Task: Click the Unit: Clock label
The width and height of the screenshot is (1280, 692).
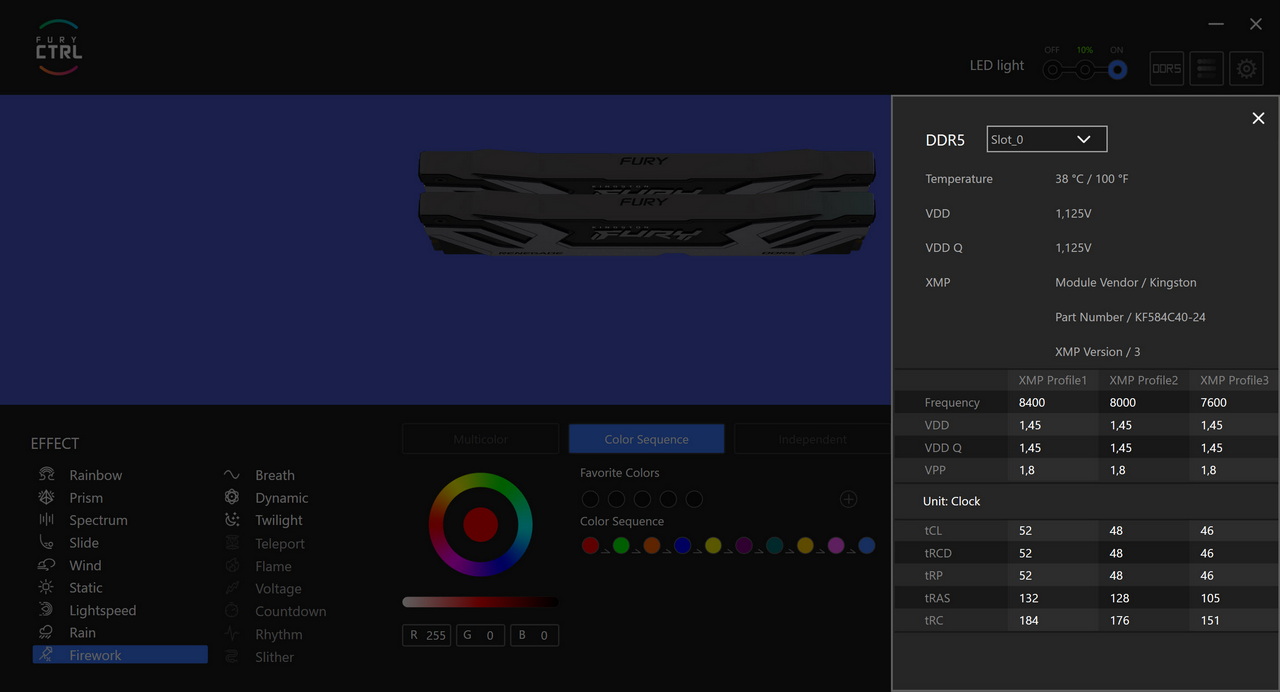Action: pyautogui.click(x=951, y=501)
